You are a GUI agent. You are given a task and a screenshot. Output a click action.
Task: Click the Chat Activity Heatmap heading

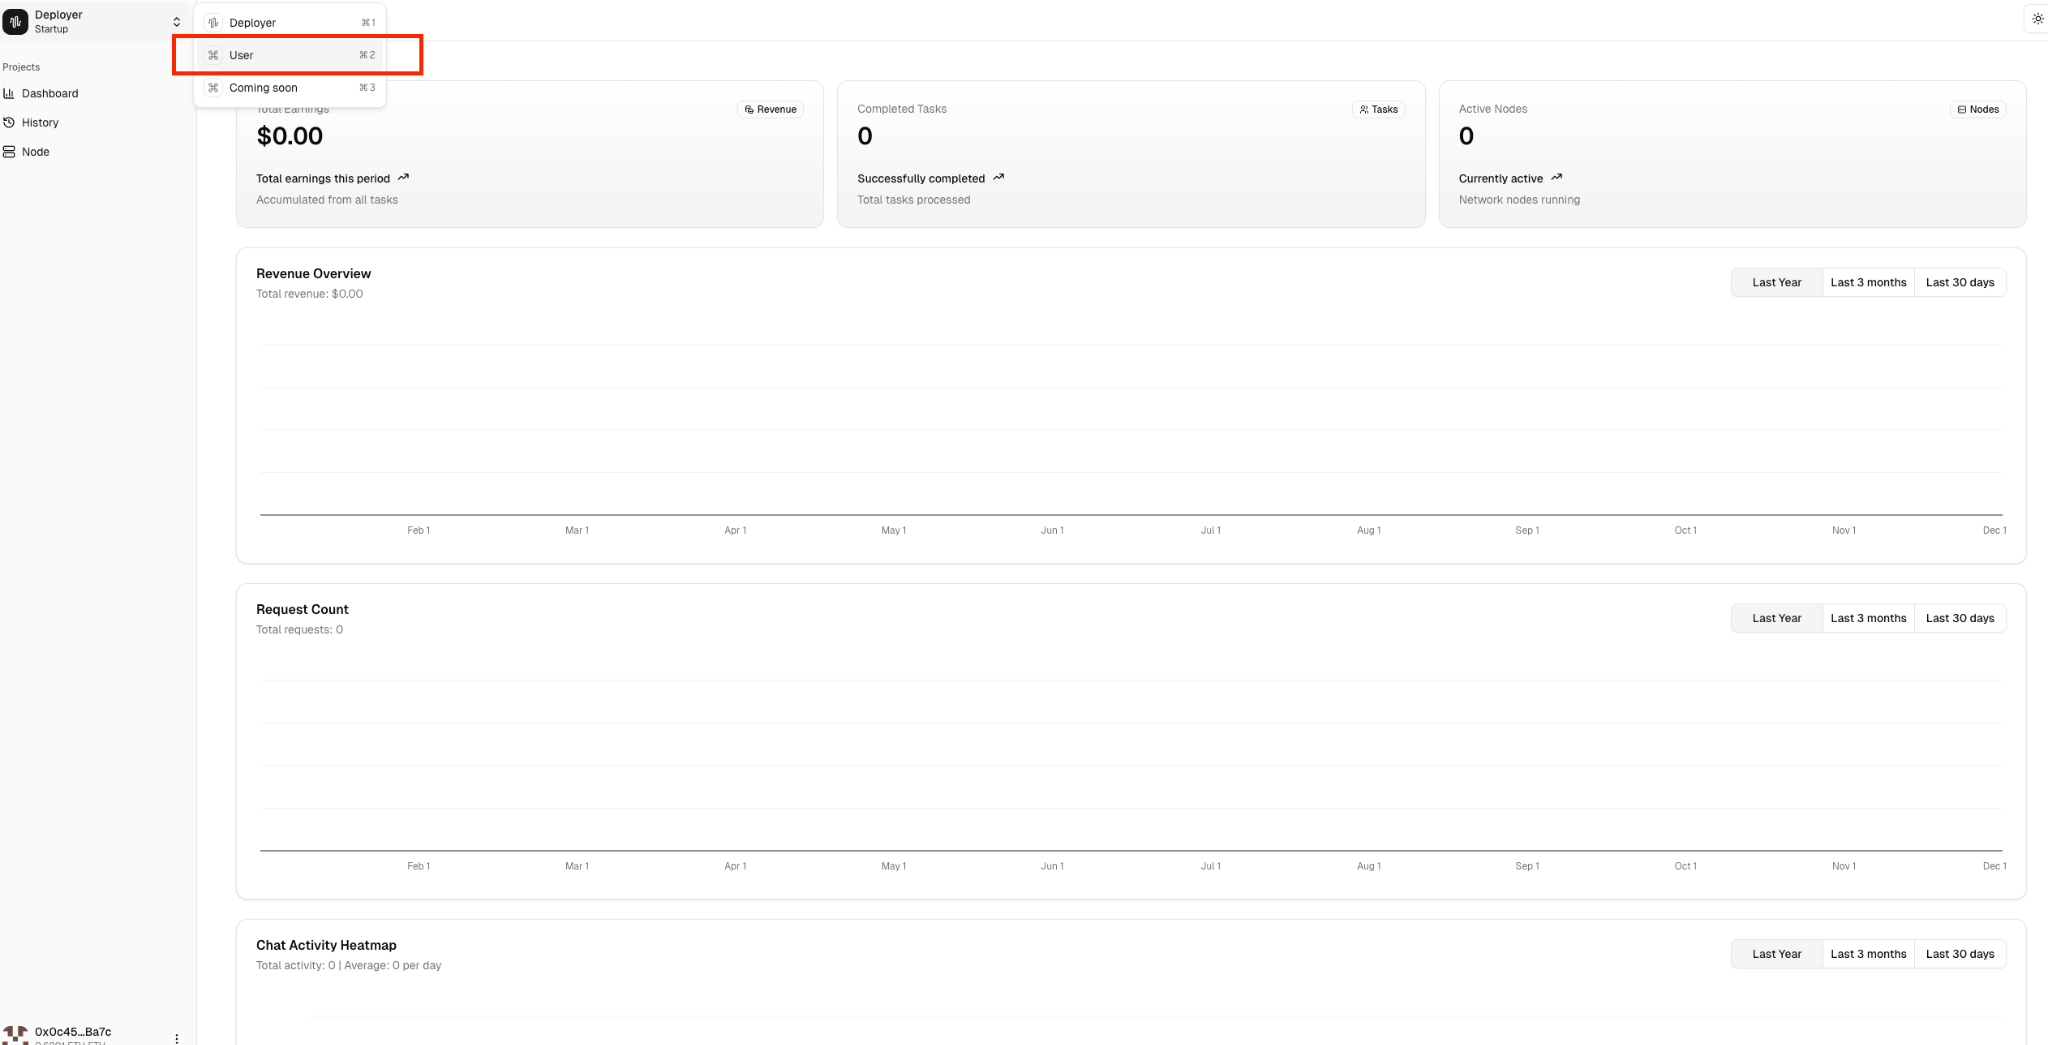[x=326, y=946]
